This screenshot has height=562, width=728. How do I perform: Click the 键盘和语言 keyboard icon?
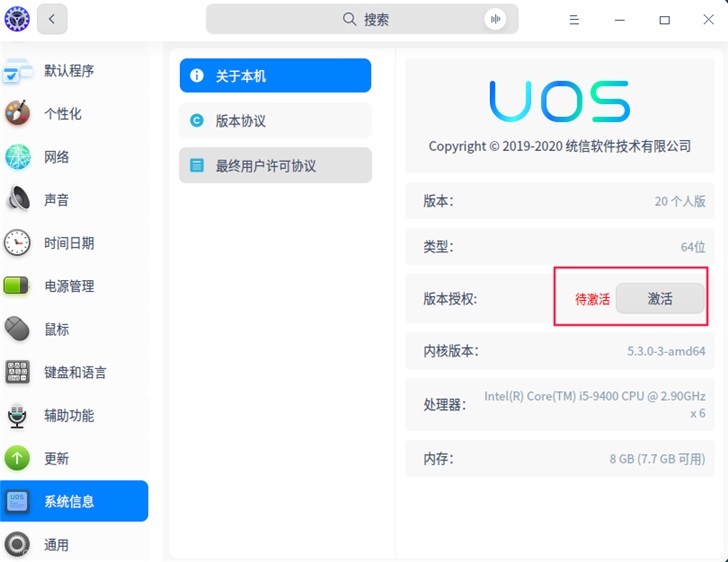(x=17, y=372)
